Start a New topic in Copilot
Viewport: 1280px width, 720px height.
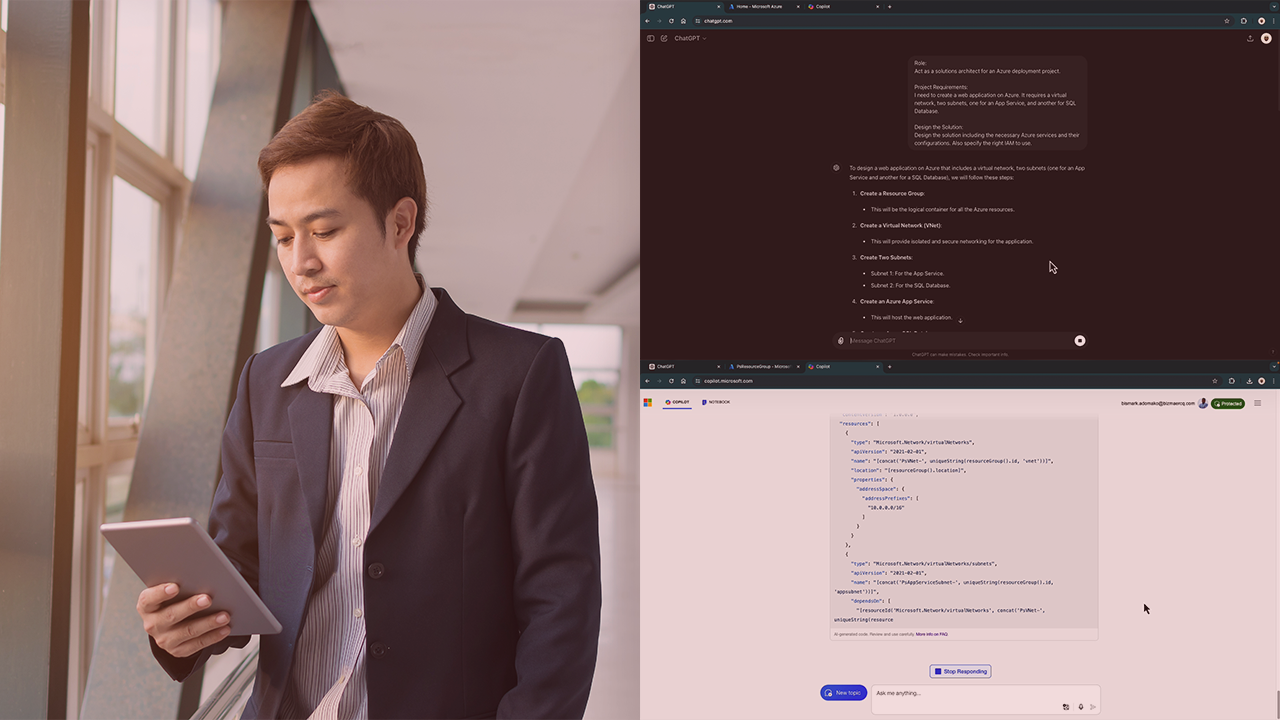843,692
